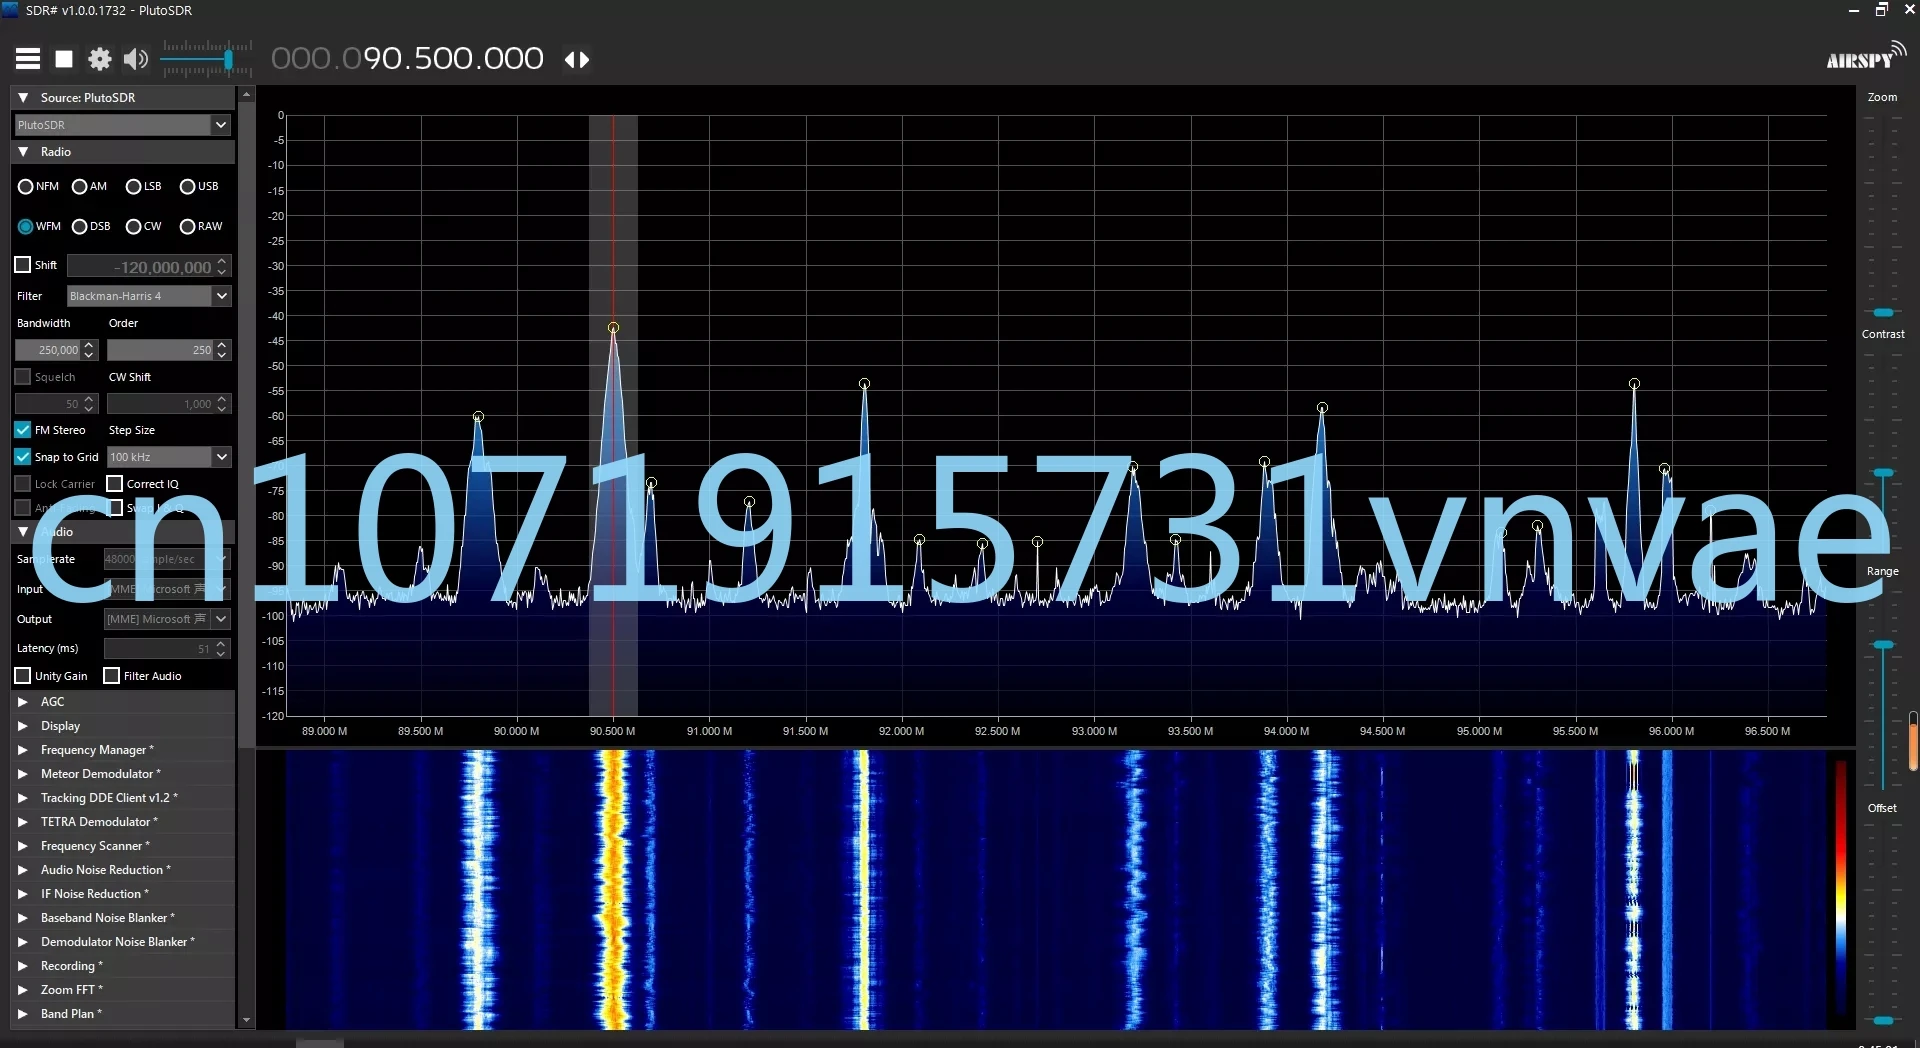The width and height of the screenshot is (1920, 1048).
Task: Click the 91.000 M frequency axis label
Action: (710, 731)
